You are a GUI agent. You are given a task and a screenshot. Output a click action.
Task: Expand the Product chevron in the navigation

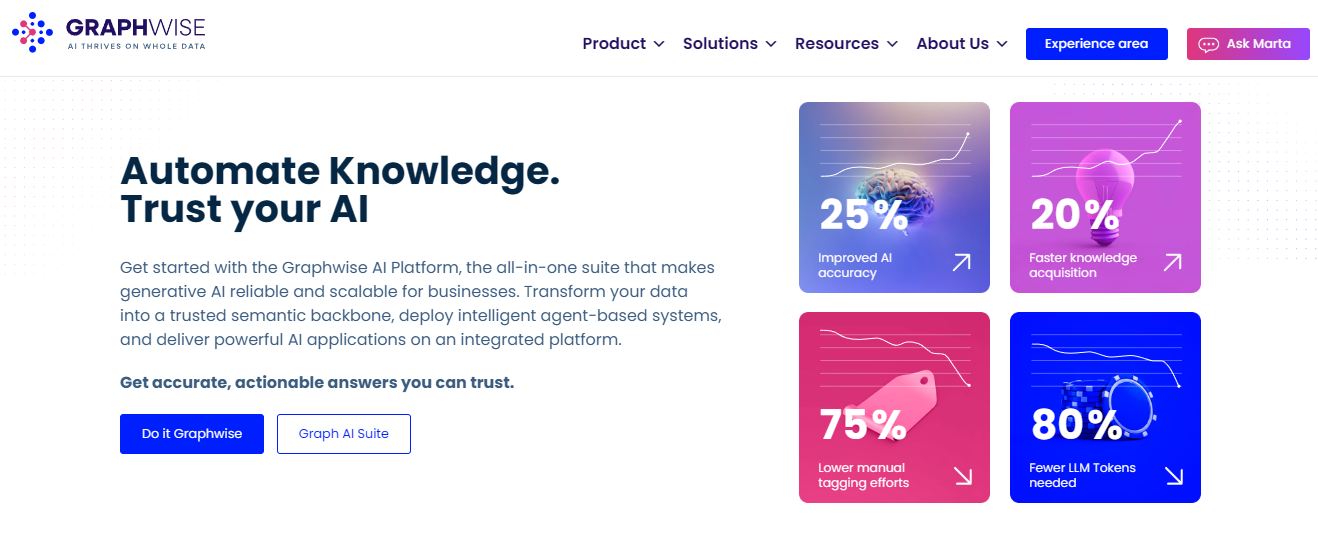(658, 44)
